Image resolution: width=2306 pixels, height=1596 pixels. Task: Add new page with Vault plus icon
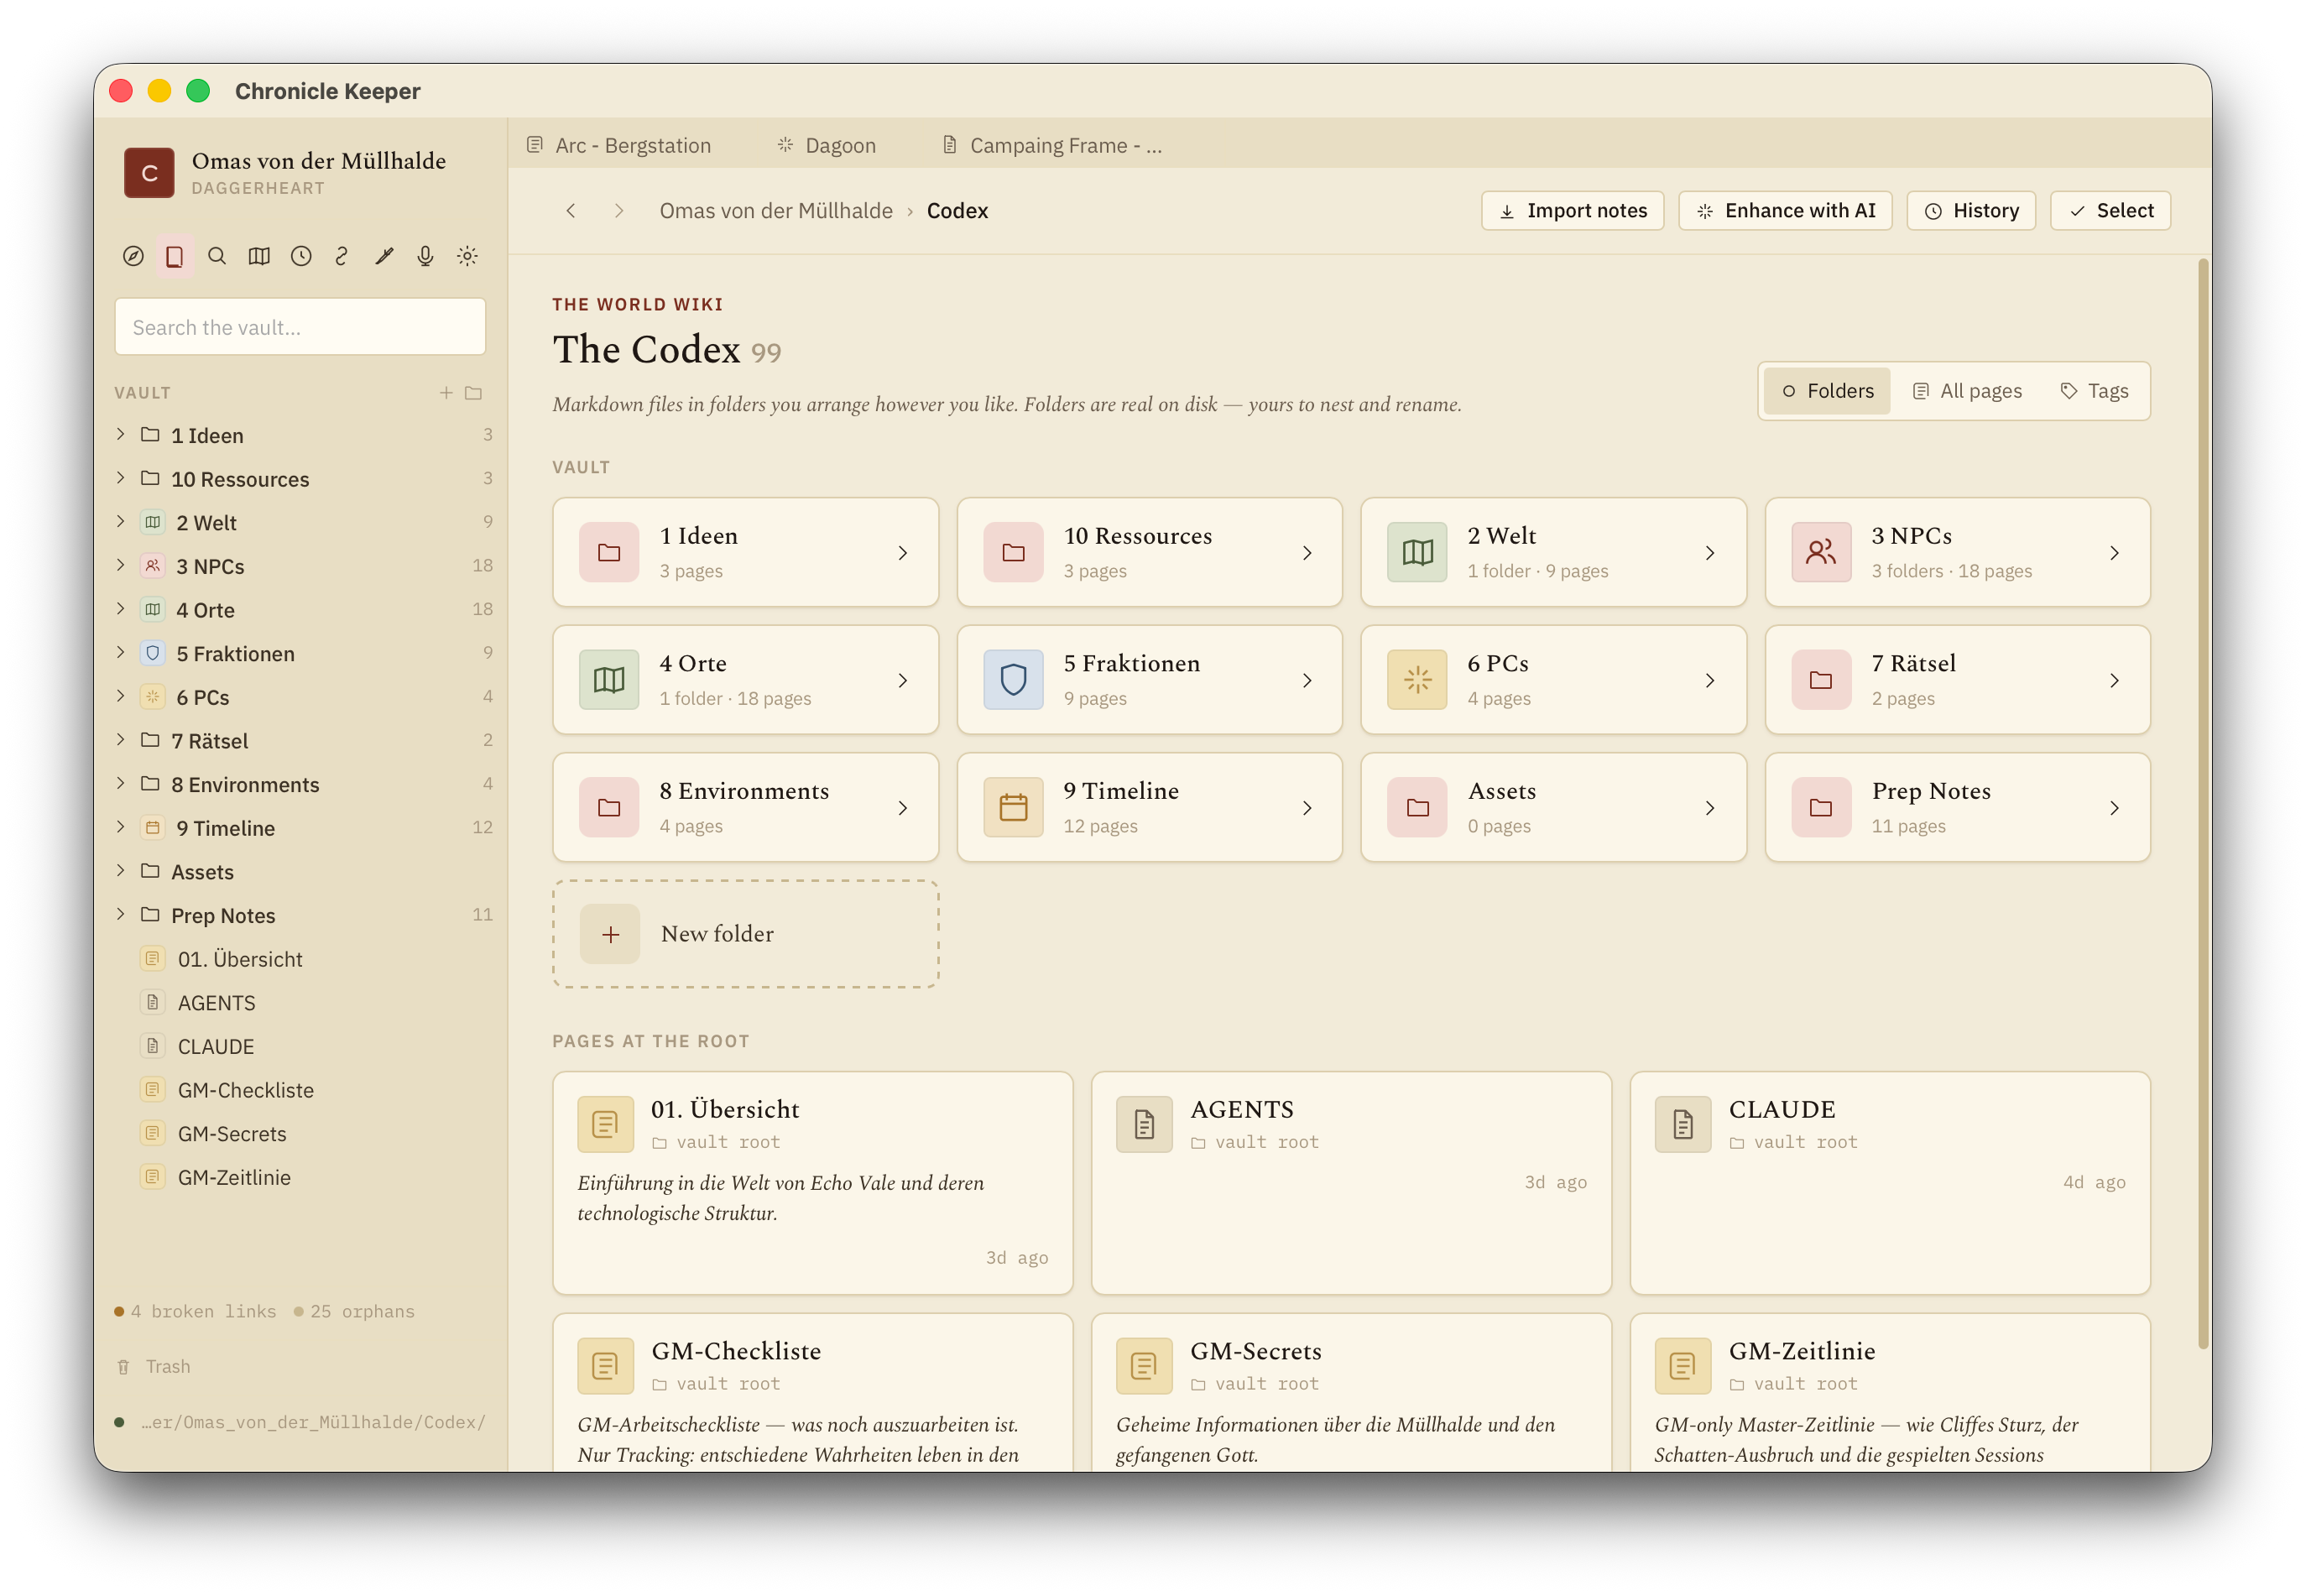[x=446, y=393]
